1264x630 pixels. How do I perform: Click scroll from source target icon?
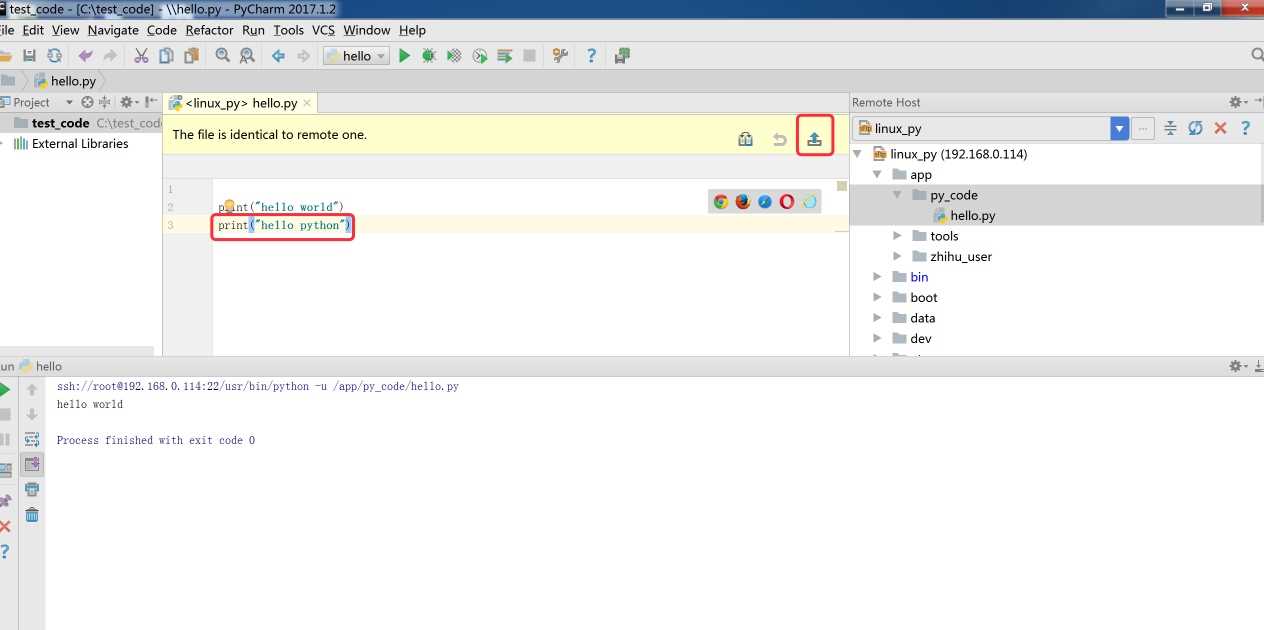click(87, 102)
